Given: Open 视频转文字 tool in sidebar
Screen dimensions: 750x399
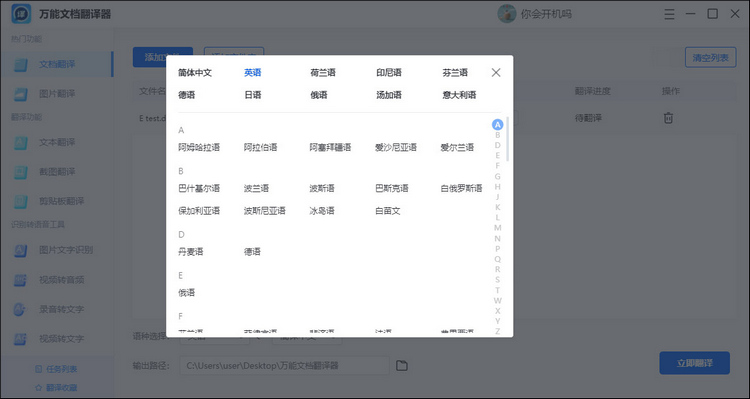Looking at the screenshot, I should pos(57,339).
